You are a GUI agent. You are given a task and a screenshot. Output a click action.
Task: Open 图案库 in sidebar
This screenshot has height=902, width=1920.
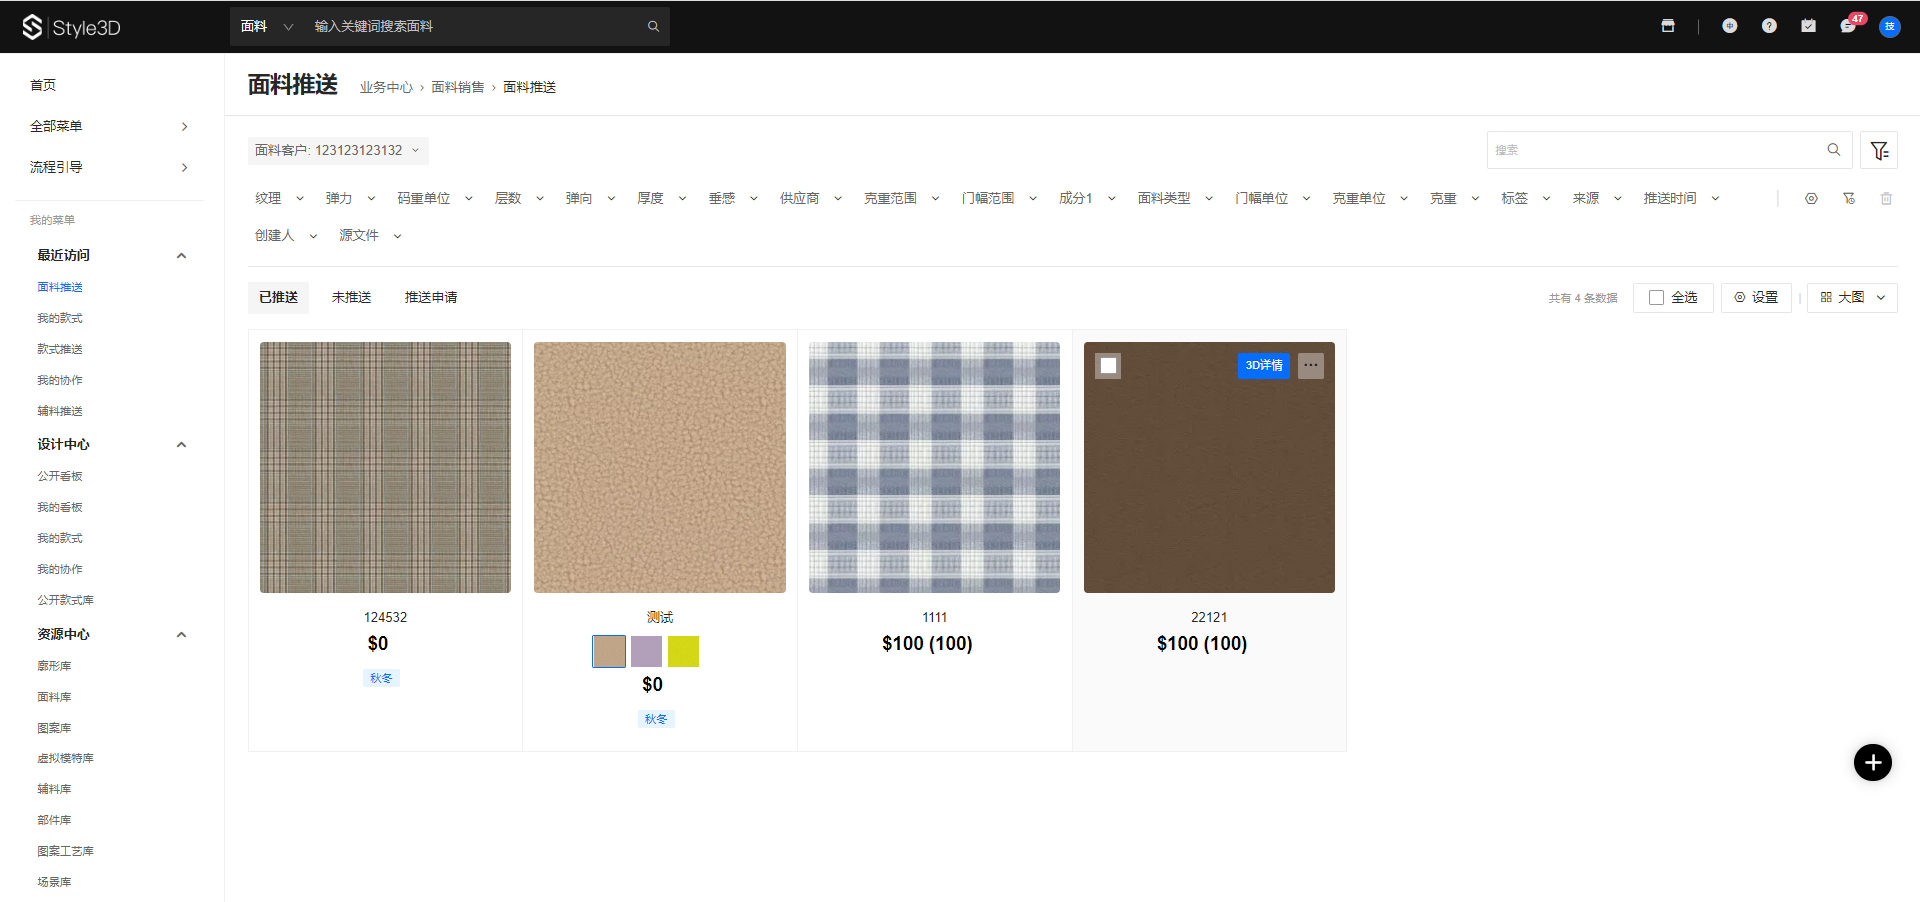pyautogui.click(x=54, y=729)
